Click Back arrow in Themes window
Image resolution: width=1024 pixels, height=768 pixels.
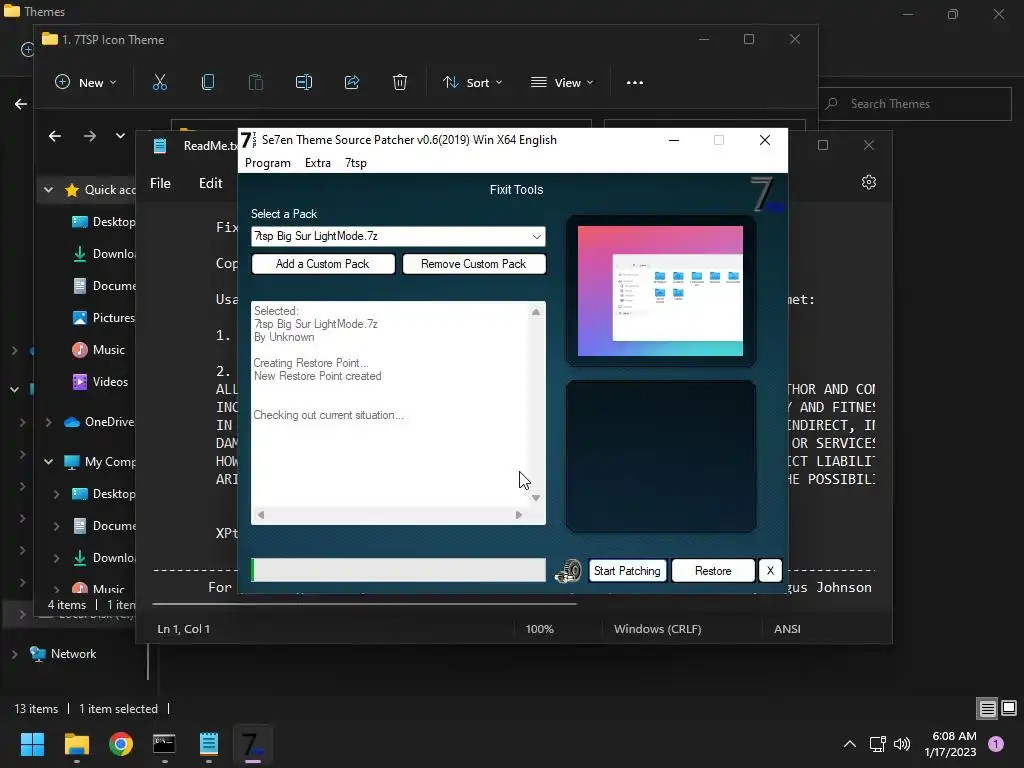coord(21,104)
